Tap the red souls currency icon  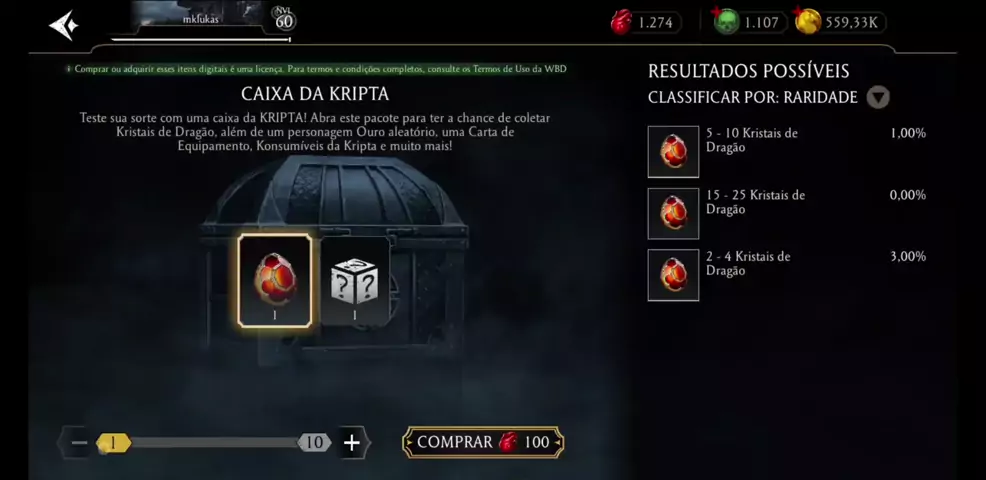tap(621, 22)
